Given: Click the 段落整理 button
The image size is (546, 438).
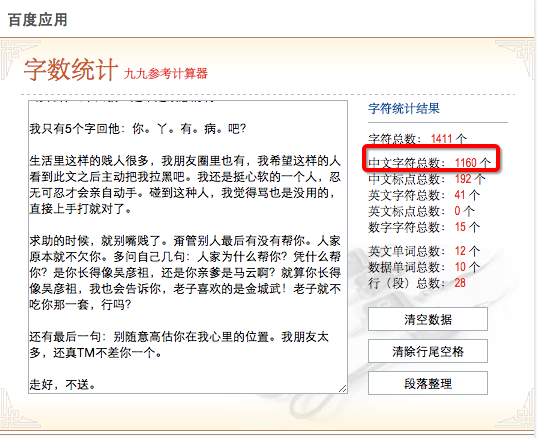Looking at the screenshot, I should [428, 383].
